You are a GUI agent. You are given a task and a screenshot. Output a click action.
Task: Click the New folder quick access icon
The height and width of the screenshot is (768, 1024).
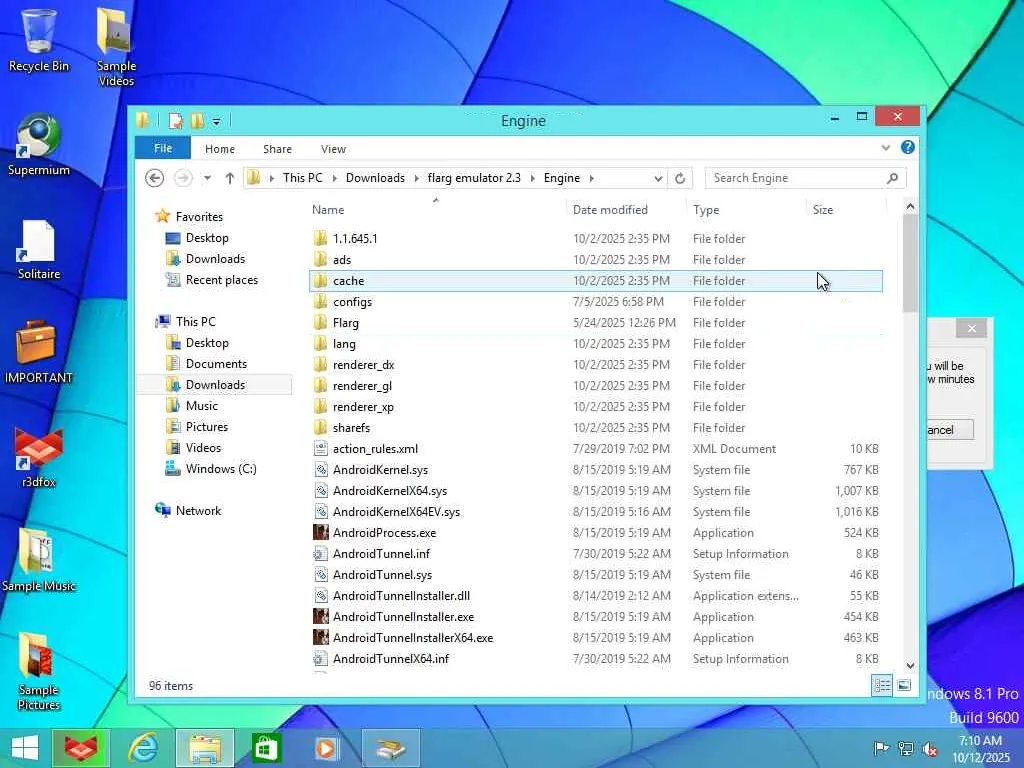pyautogui.click(x=197, y=121)
